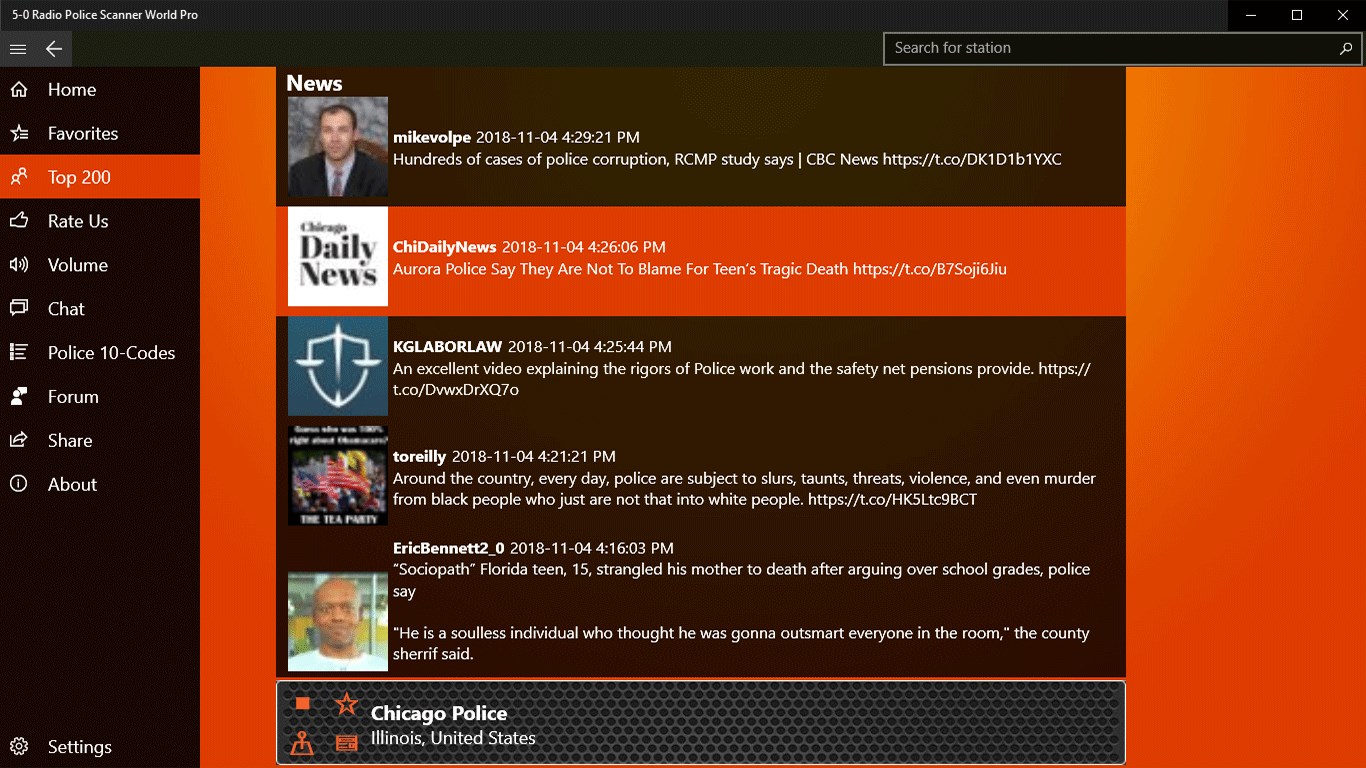
Task: Click the Chat bubble icon
Action: 18,309
